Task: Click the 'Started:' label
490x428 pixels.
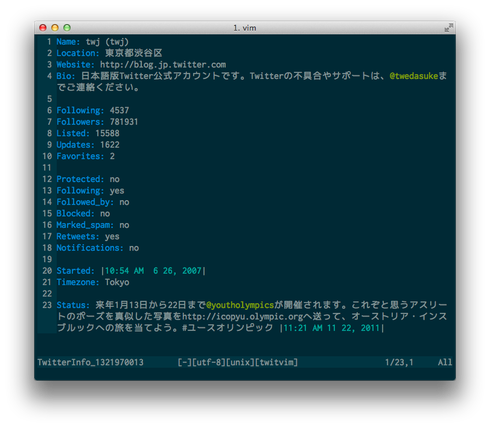Action: coord(76,271)
